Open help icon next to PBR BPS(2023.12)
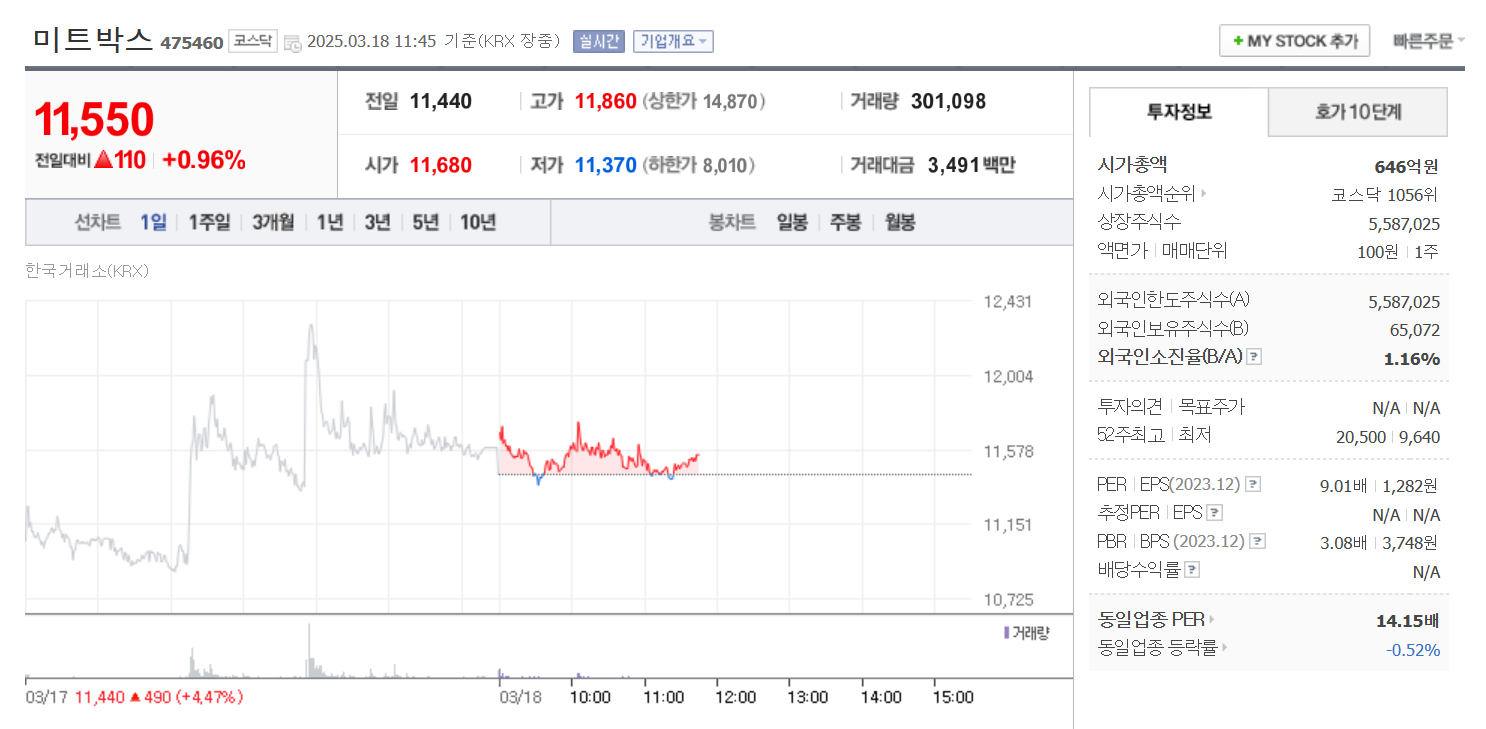 click(x=1257, y=542)
